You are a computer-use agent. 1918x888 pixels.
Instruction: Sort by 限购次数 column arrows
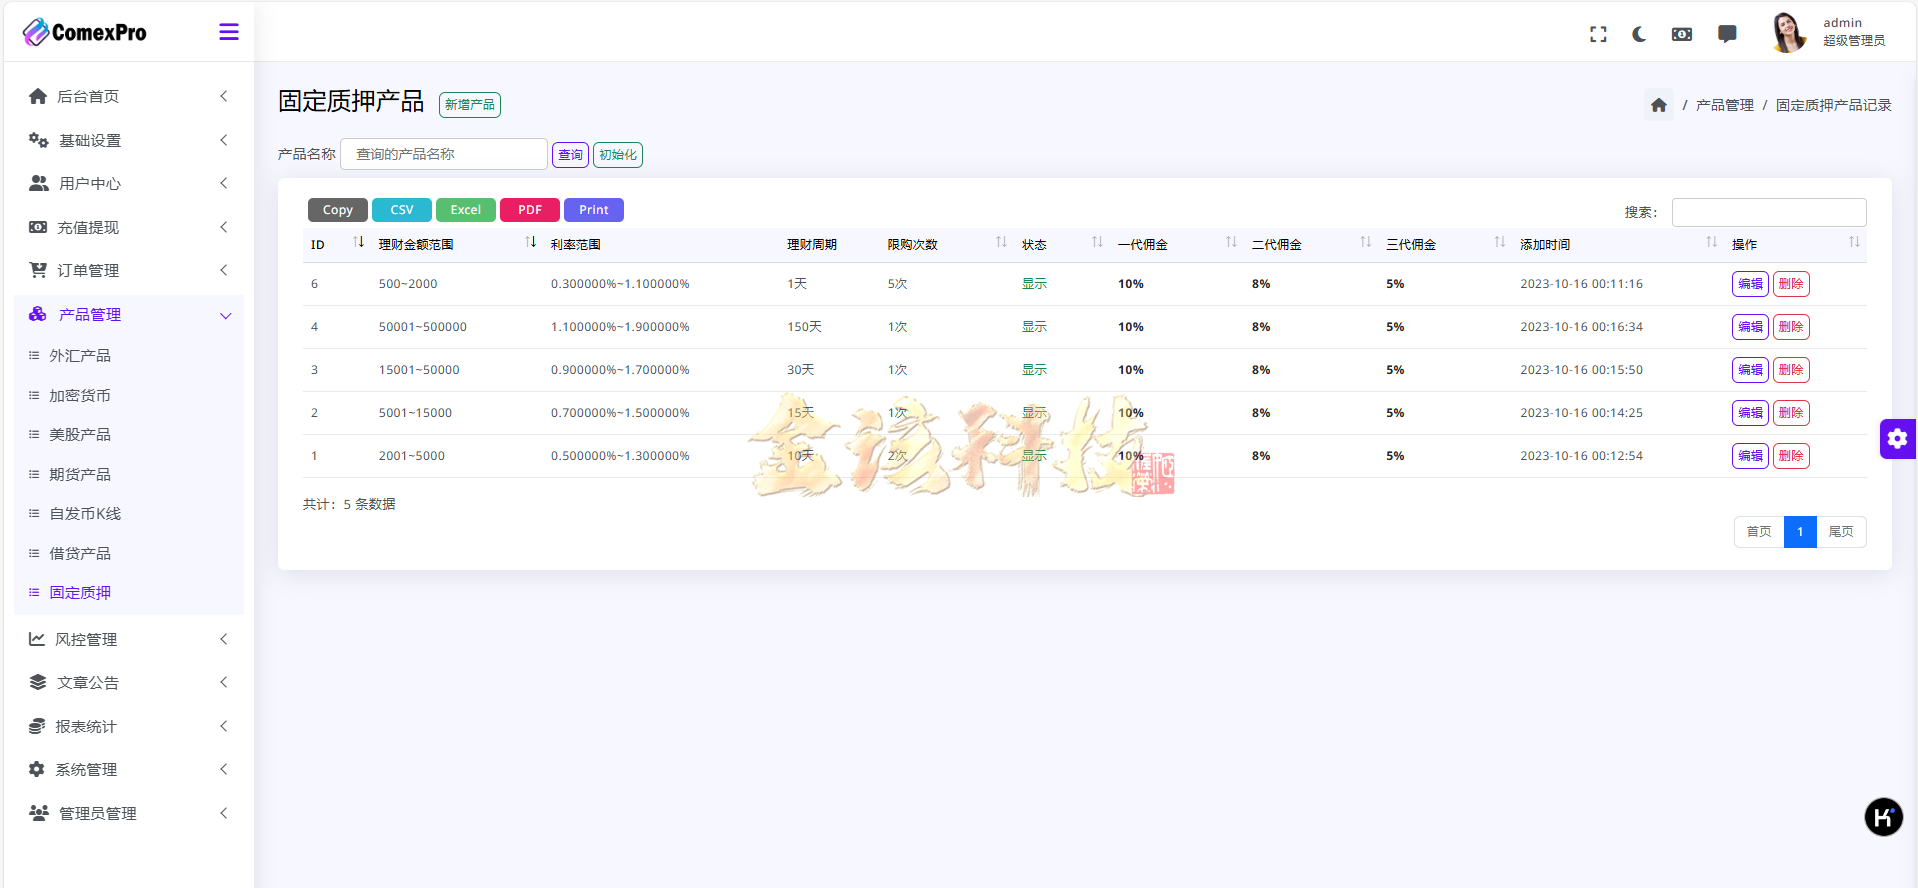click(x=1001, y=243)
